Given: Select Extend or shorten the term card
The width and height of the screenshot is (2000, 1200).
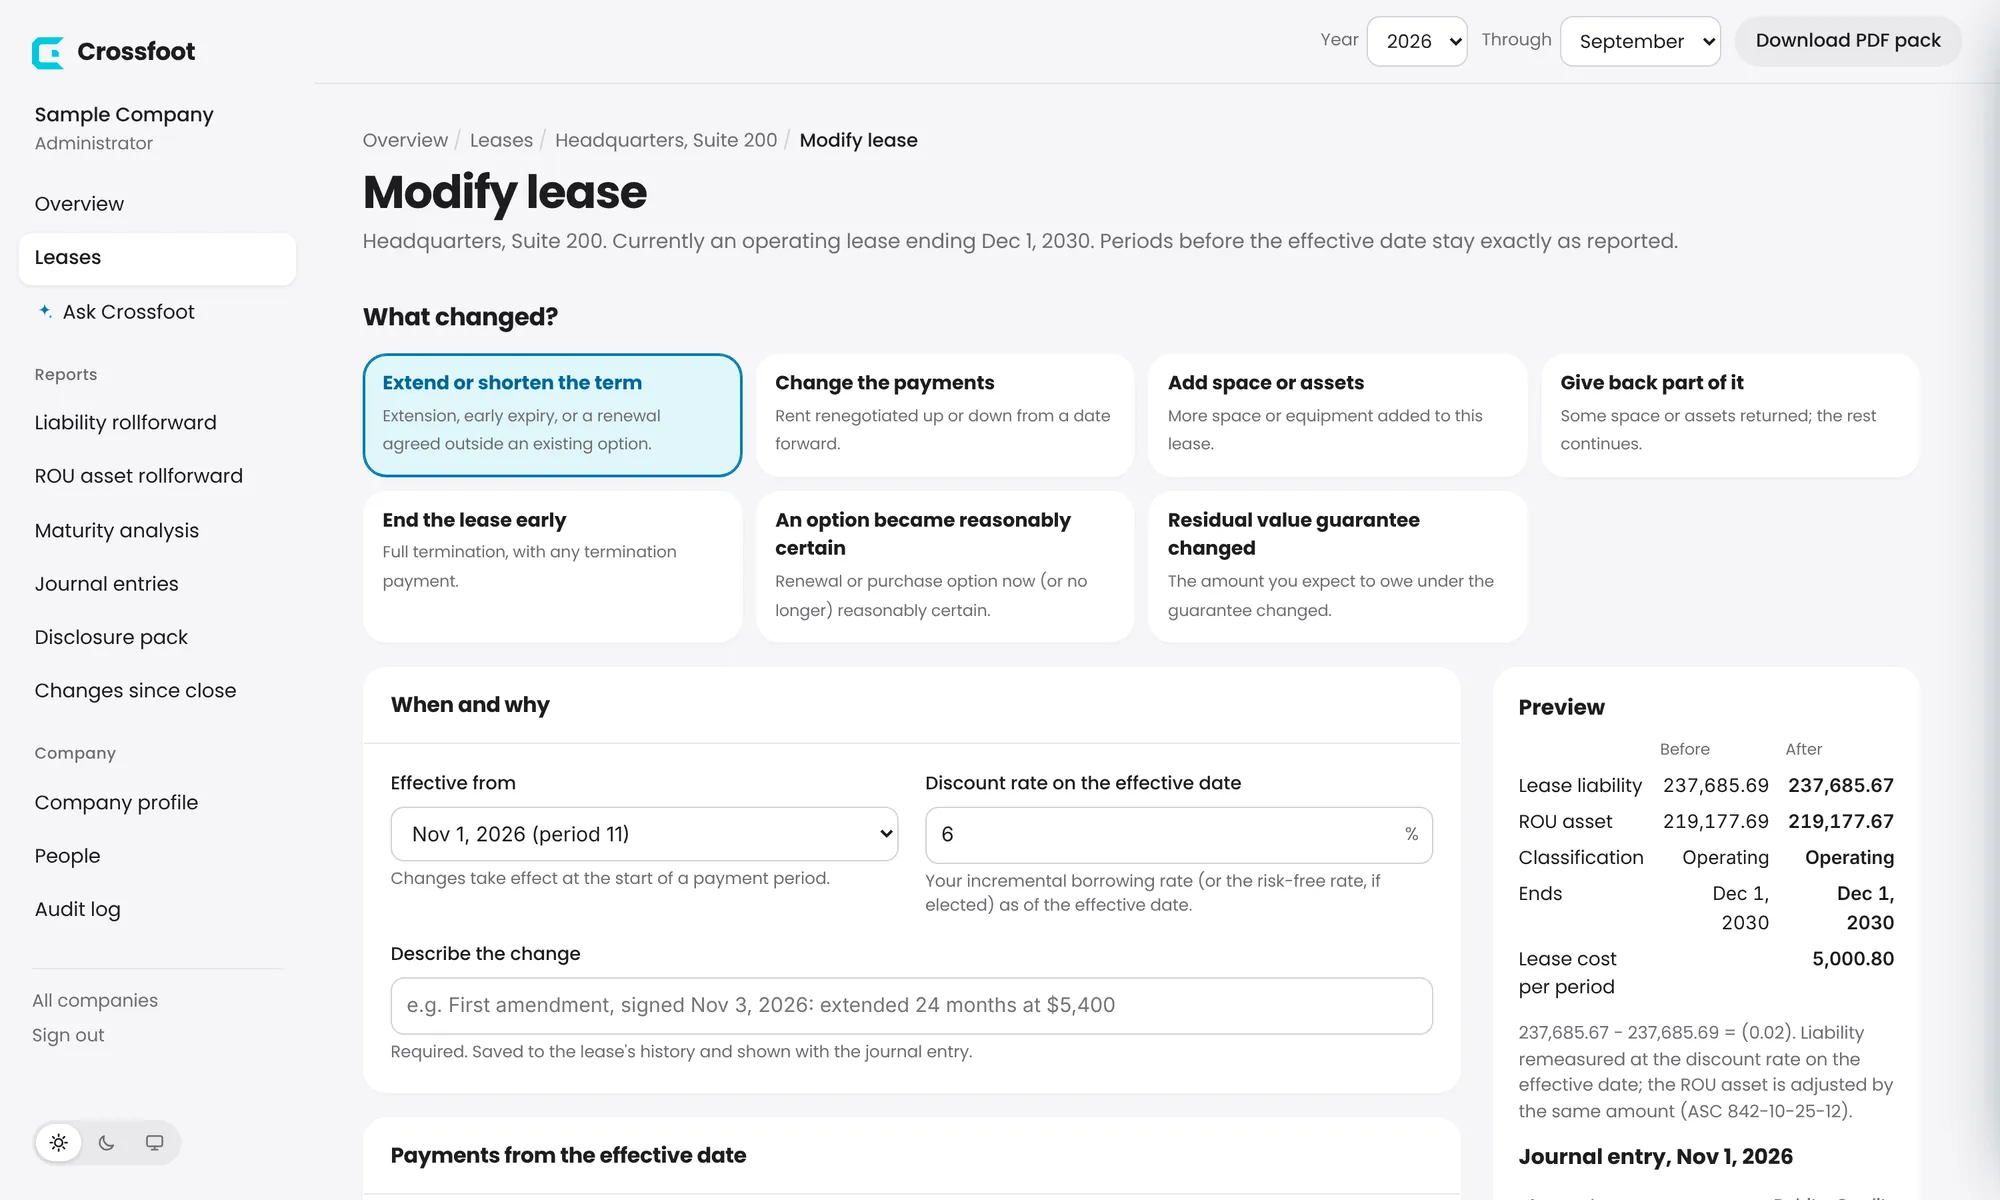Looking at the screenshot, I should coord(552,415).
